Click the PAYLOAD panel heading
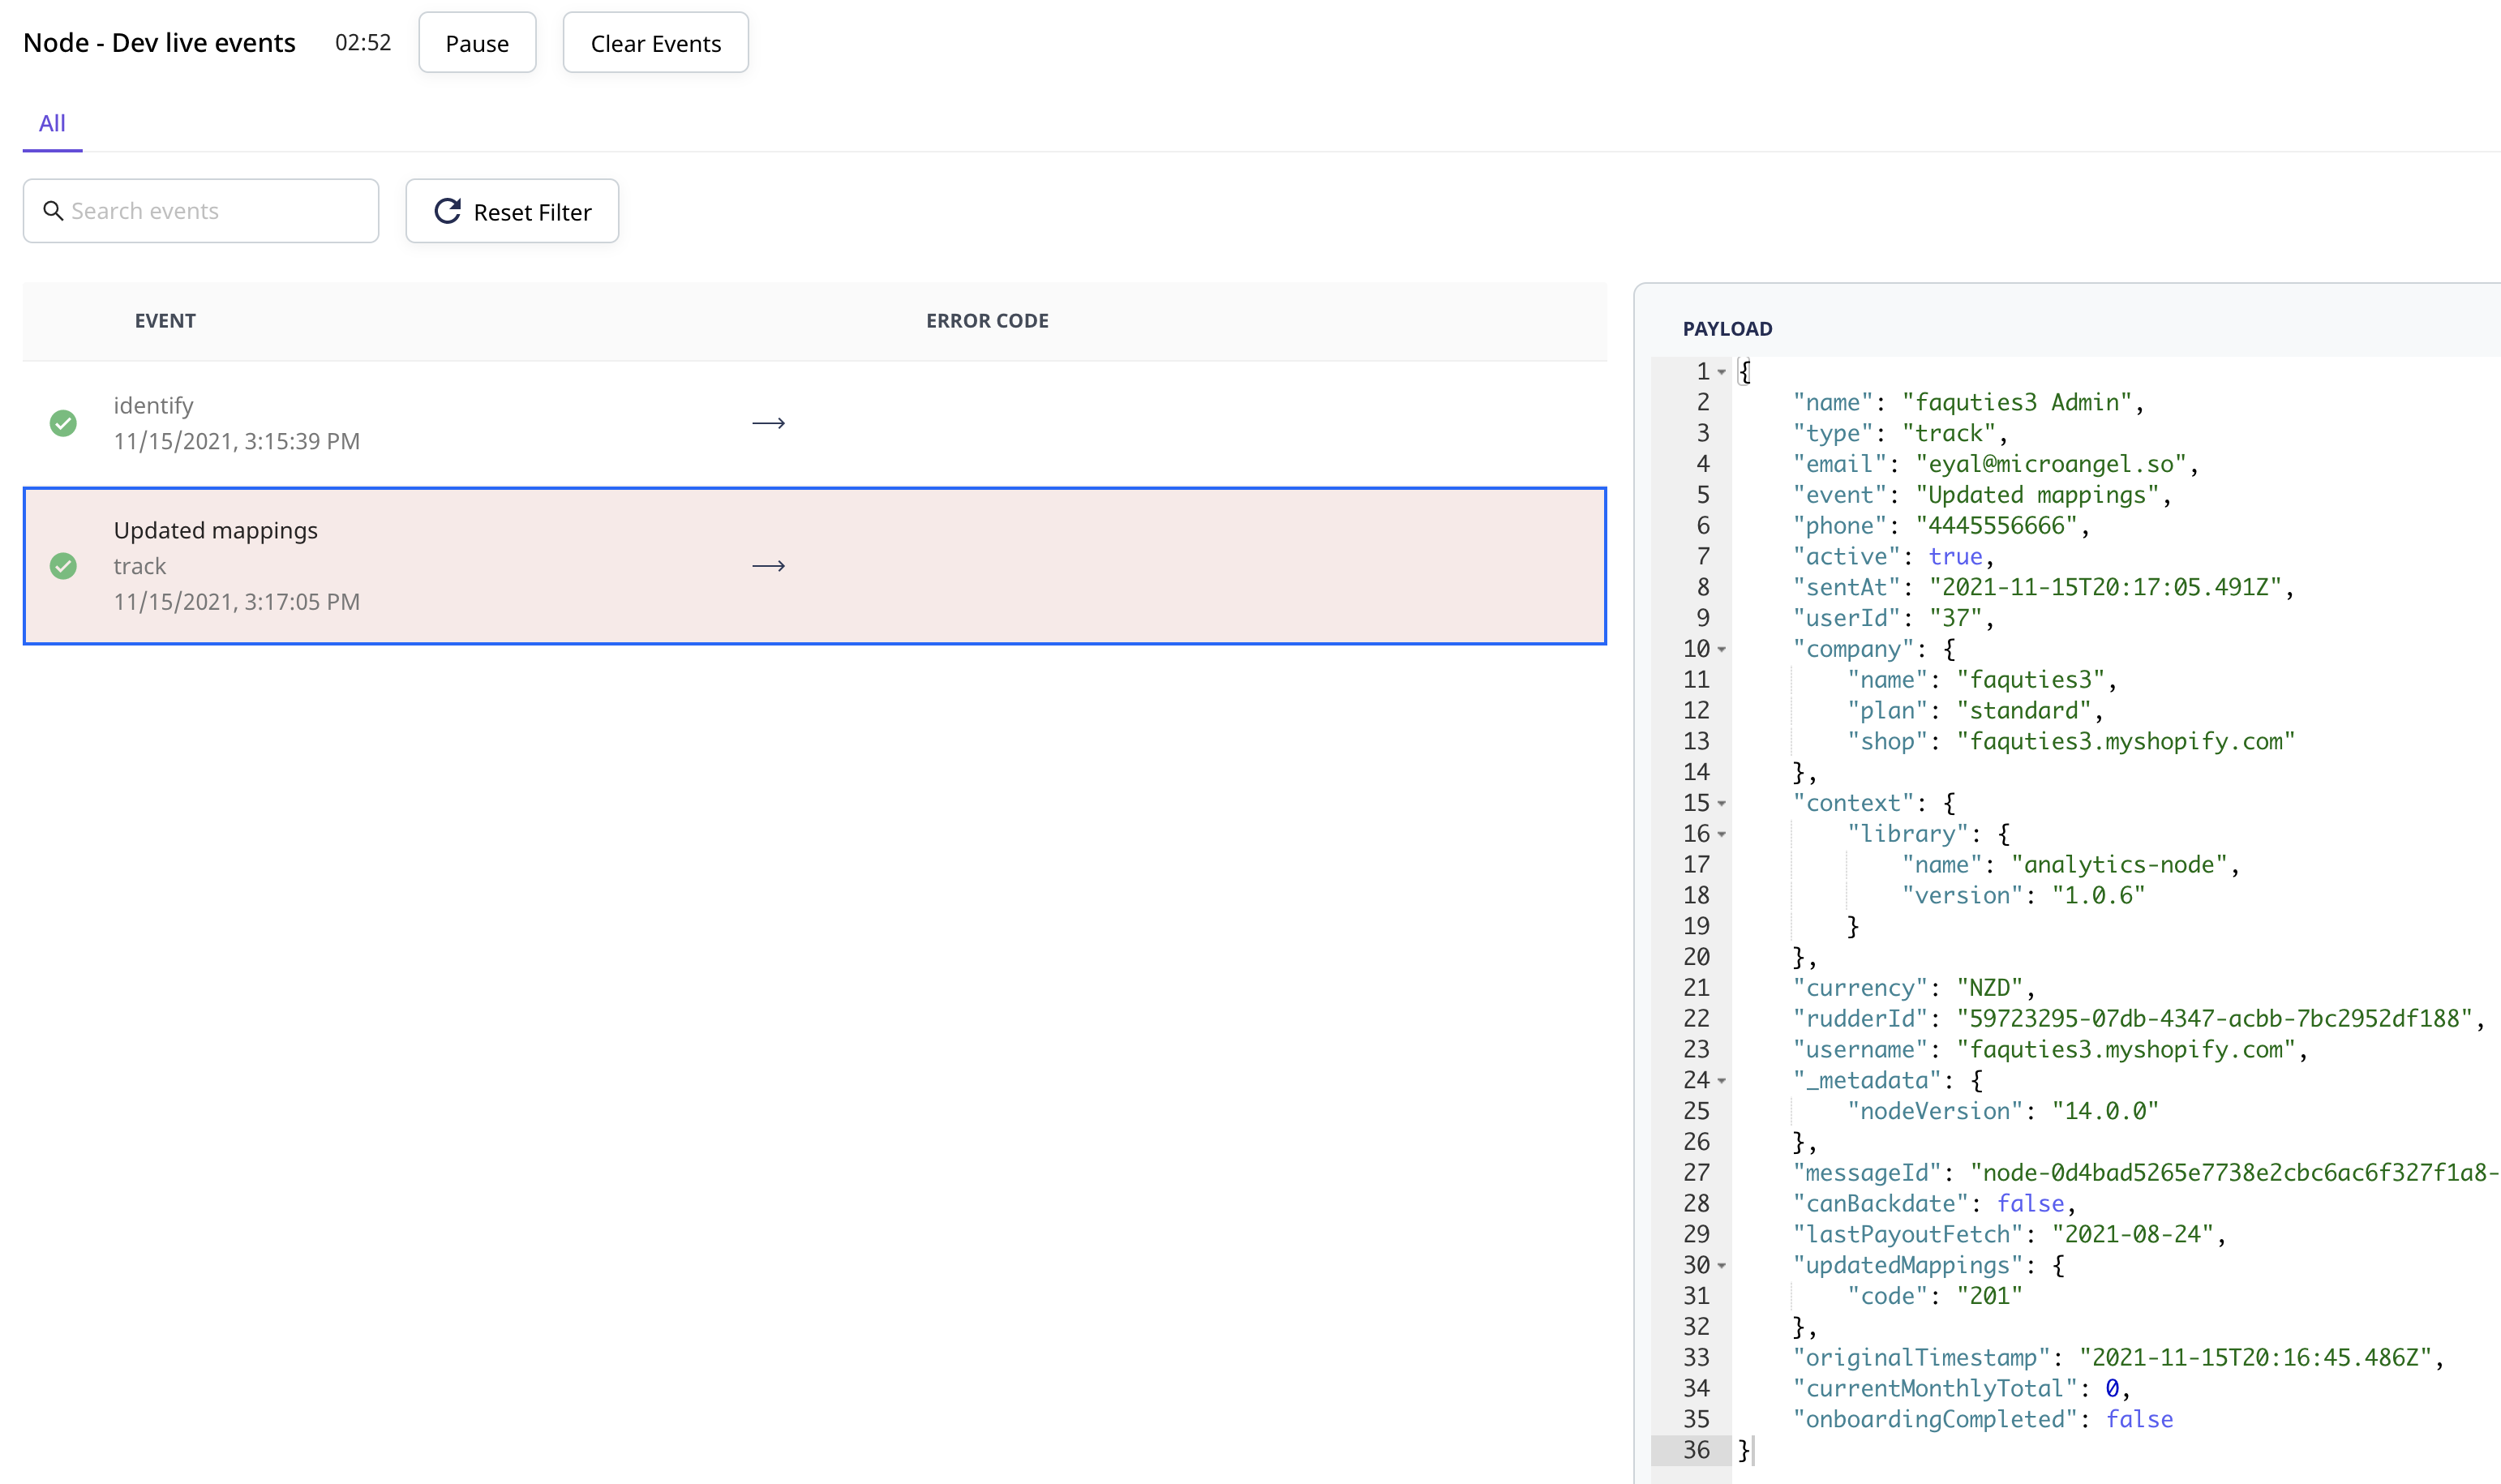Viewport: 2501px width, 1484px height. pyautogui.click(x=1727, y=329)
